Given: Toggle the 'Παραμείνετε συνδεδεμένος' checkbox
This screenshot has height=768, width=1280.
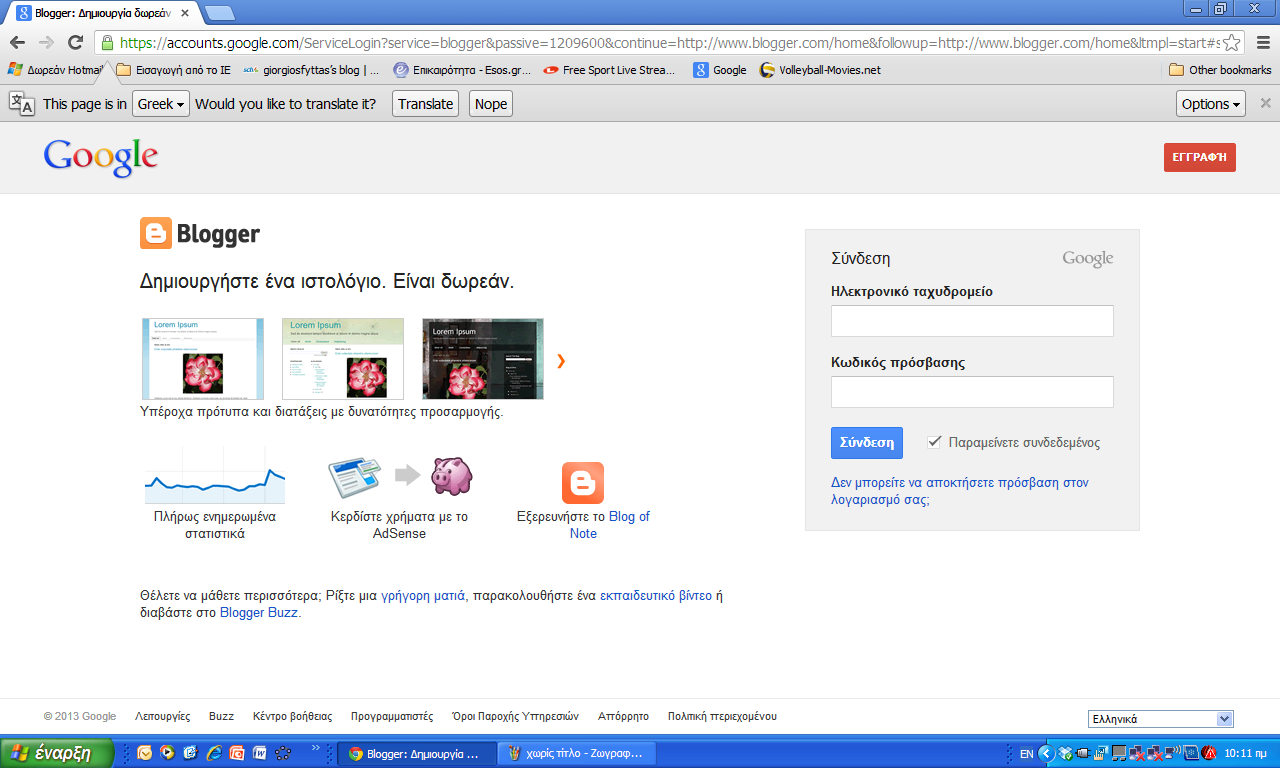Looking at the screenshot, I should click(935, 442).
